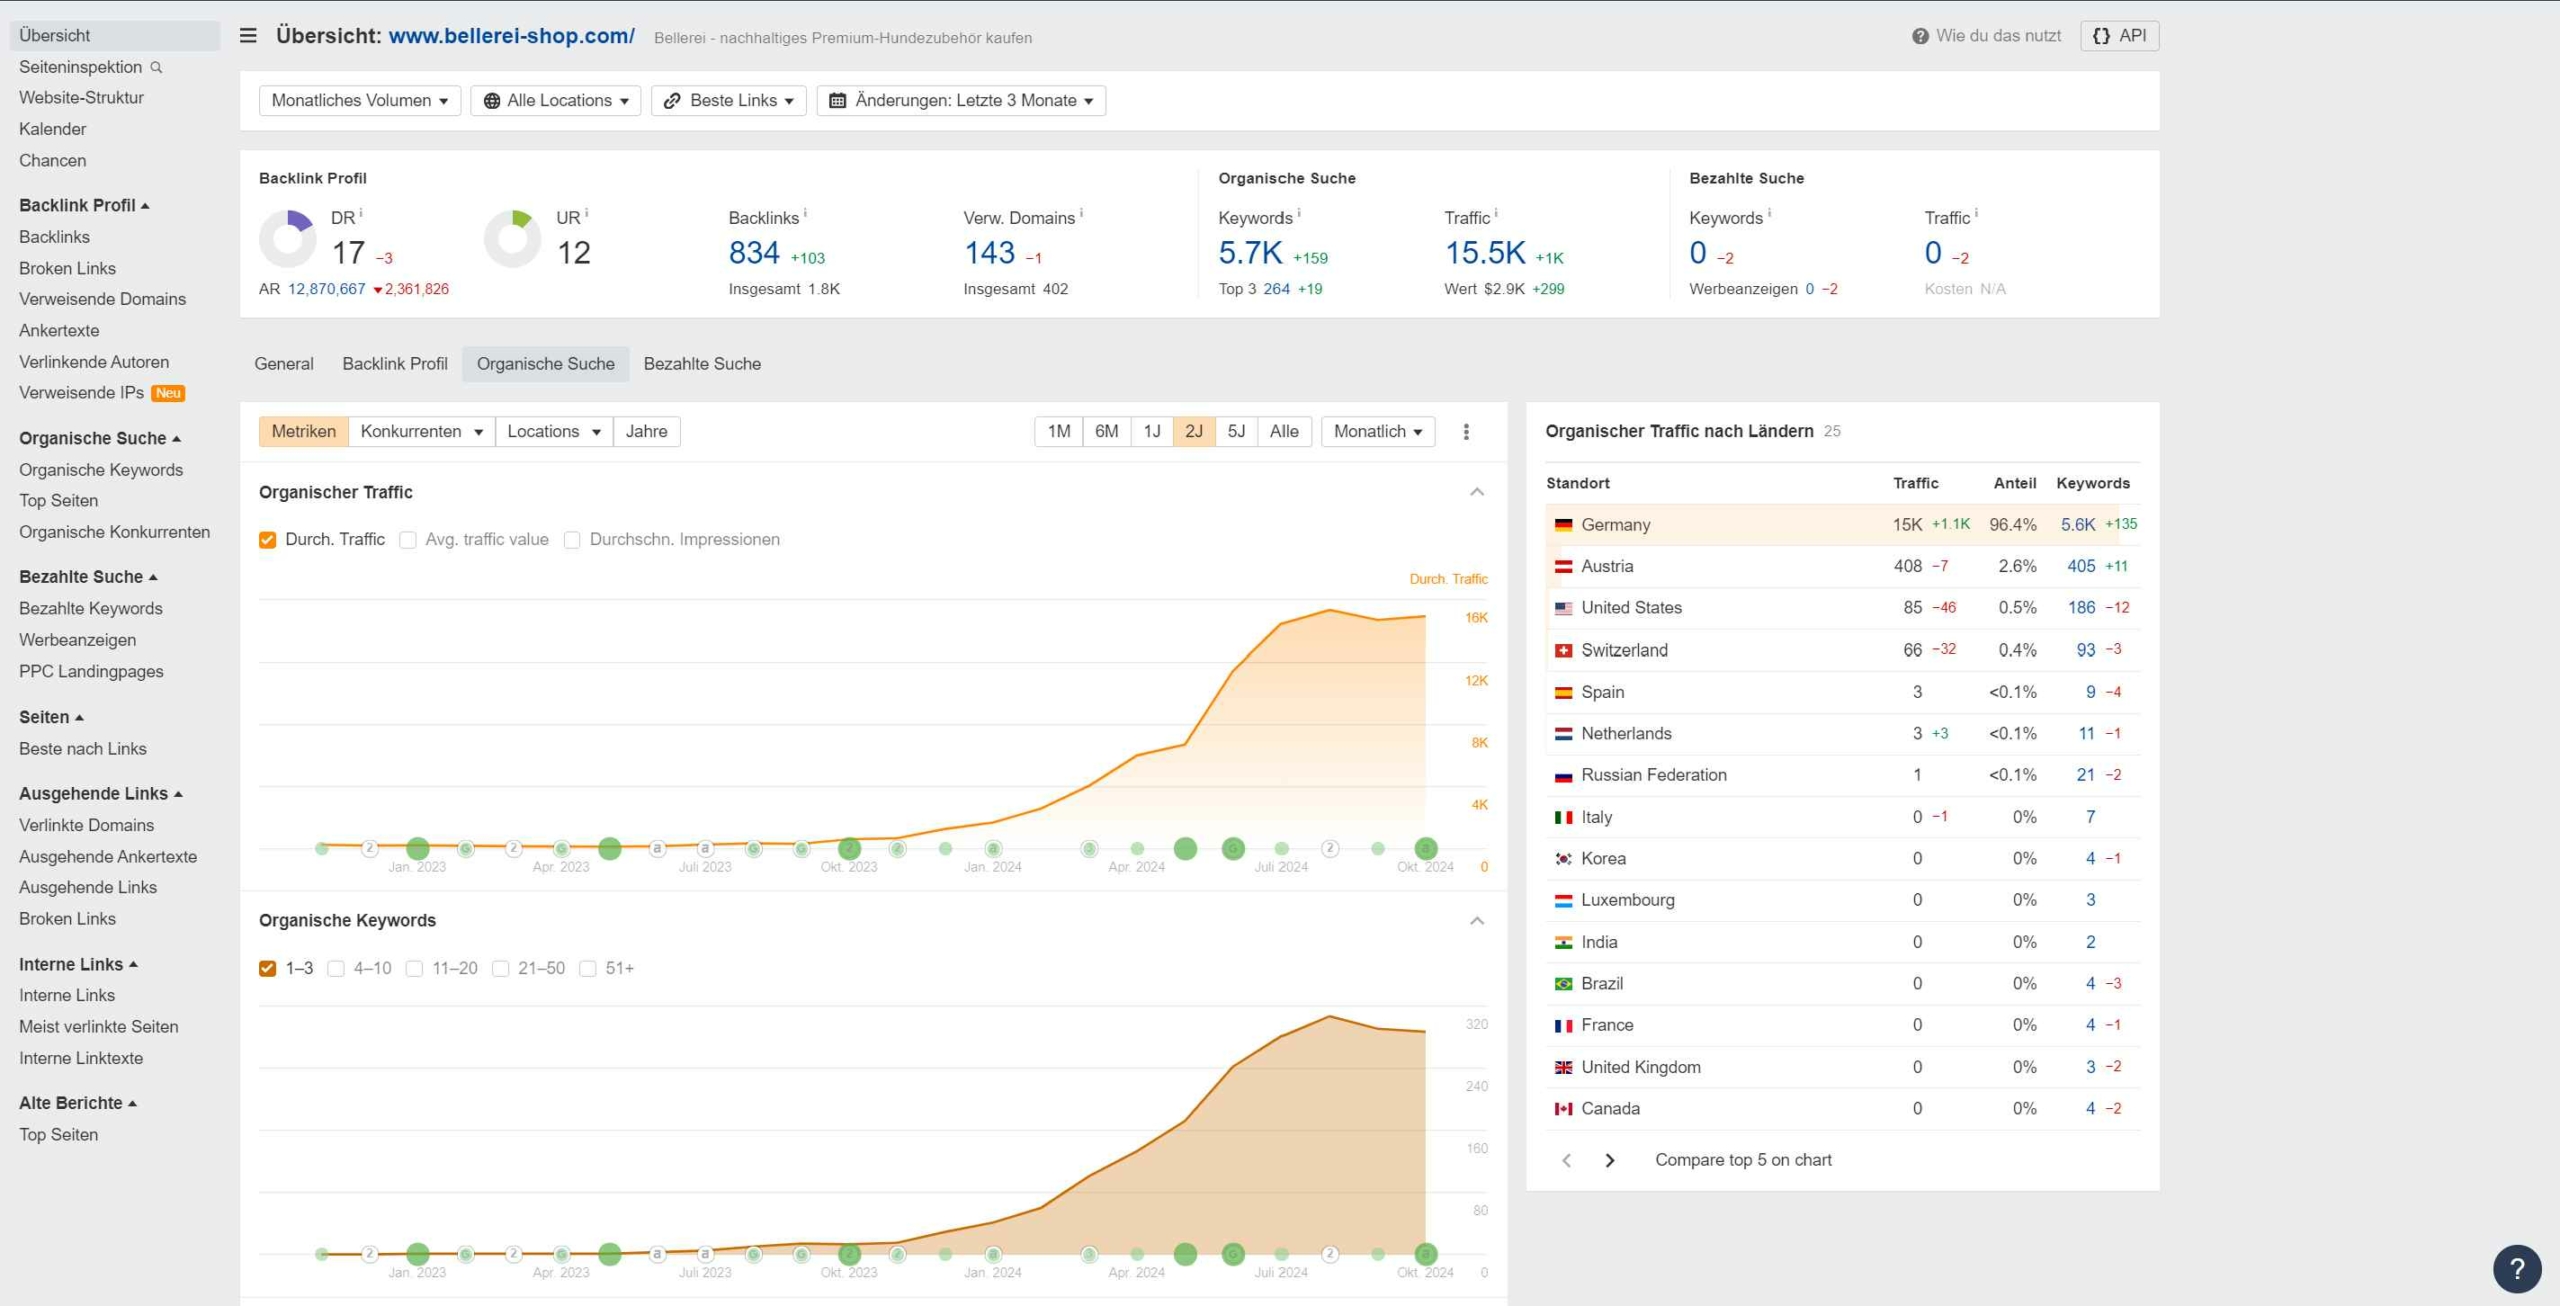Enable Durchschn. Impressionen checkbox

click(x=572, y=540)
